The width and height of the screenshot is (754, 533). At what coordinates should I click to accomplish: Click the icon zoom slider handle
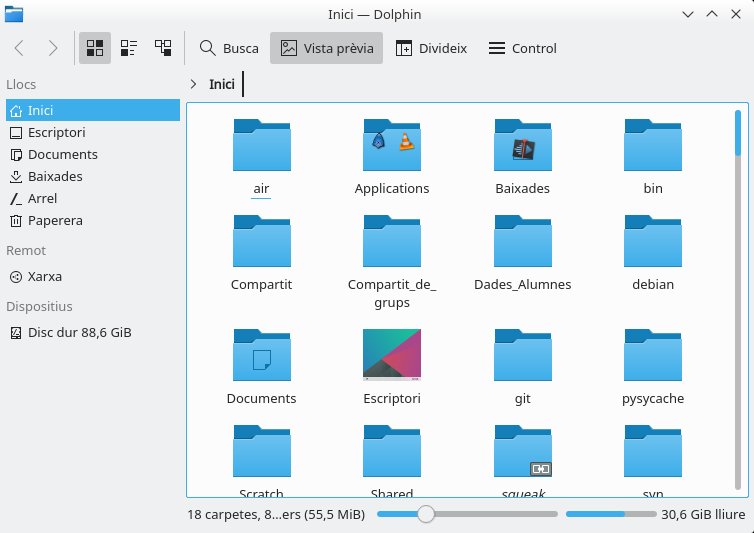click(426, 514)
